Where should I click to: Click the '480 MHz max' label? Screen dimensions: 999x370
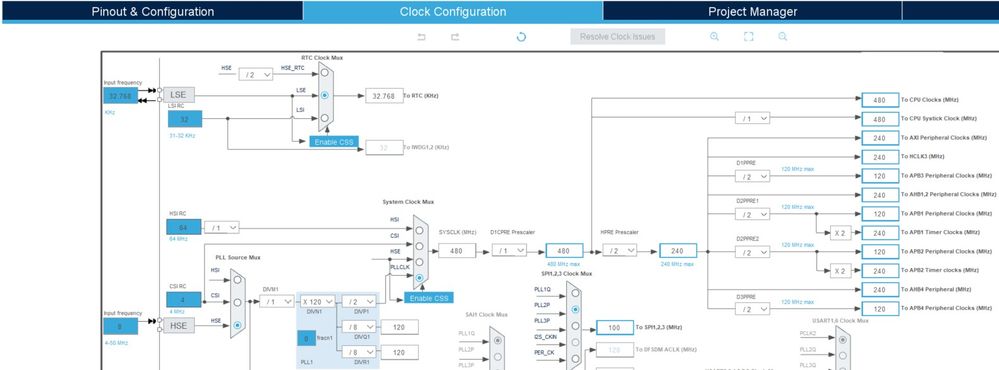563,264
